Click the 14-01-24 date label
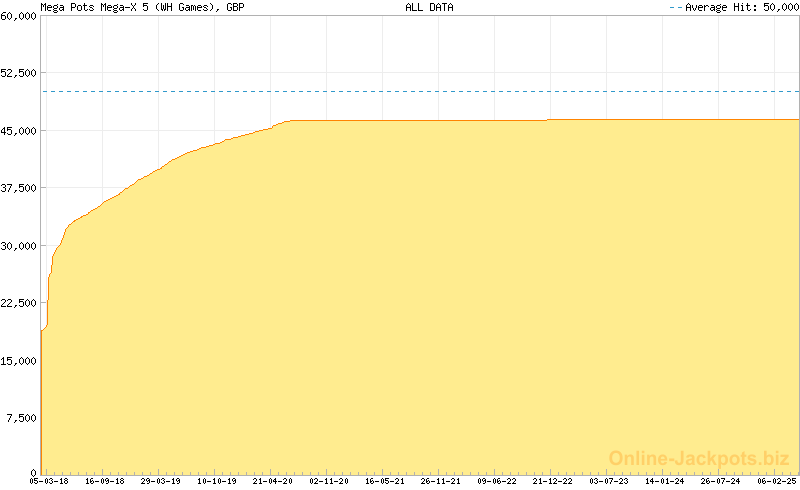 (664, 482)
